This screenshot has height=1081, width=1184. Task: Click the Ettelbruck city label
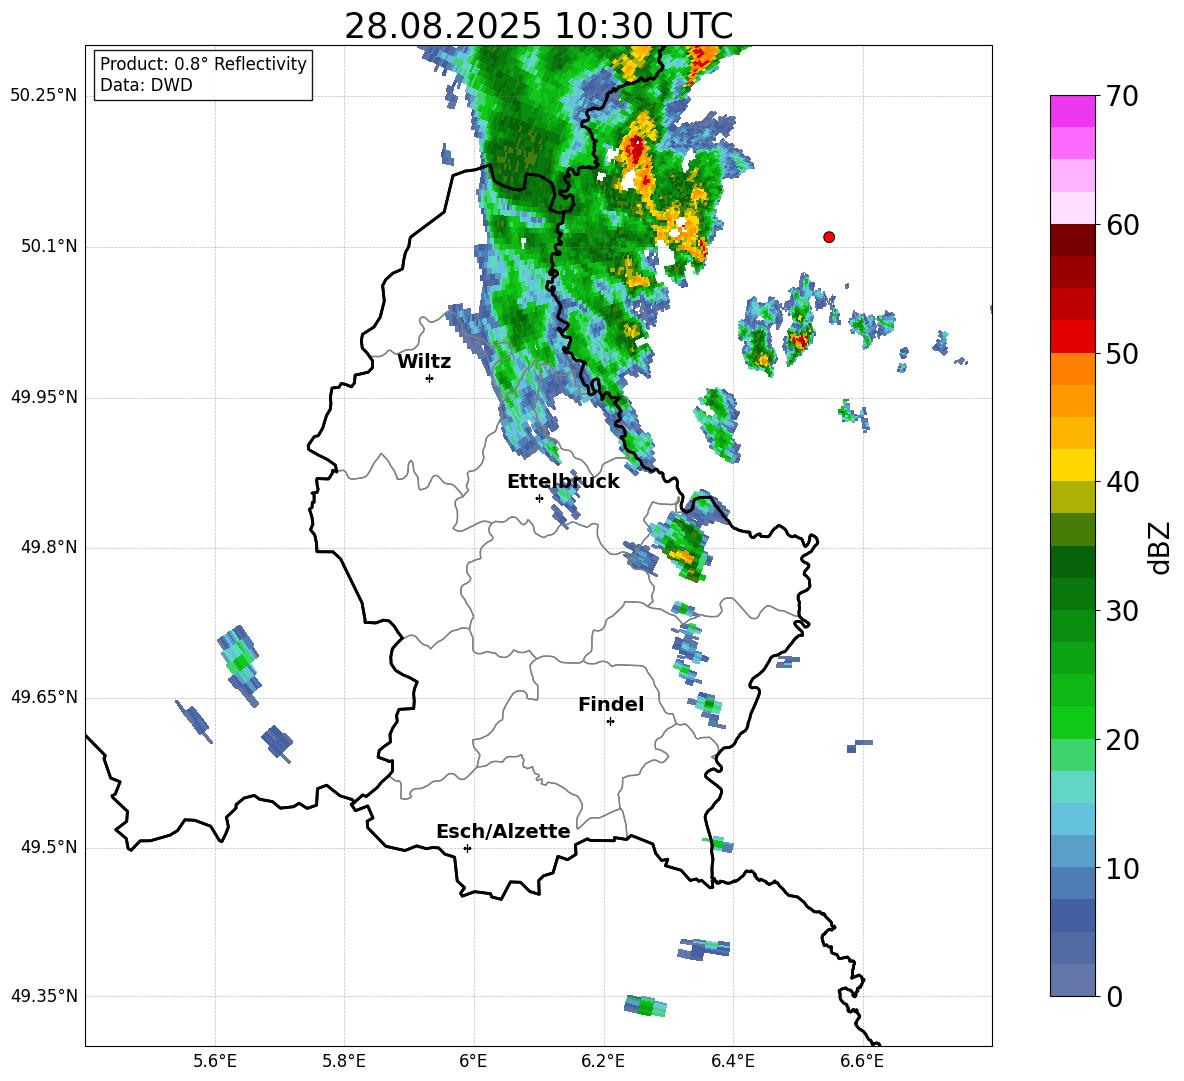click(563, 482)
